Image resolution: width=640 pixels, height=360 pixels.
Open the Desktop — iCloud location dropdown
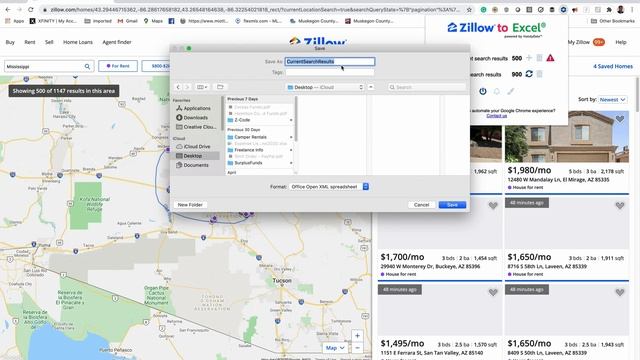(x=325, y=87)
